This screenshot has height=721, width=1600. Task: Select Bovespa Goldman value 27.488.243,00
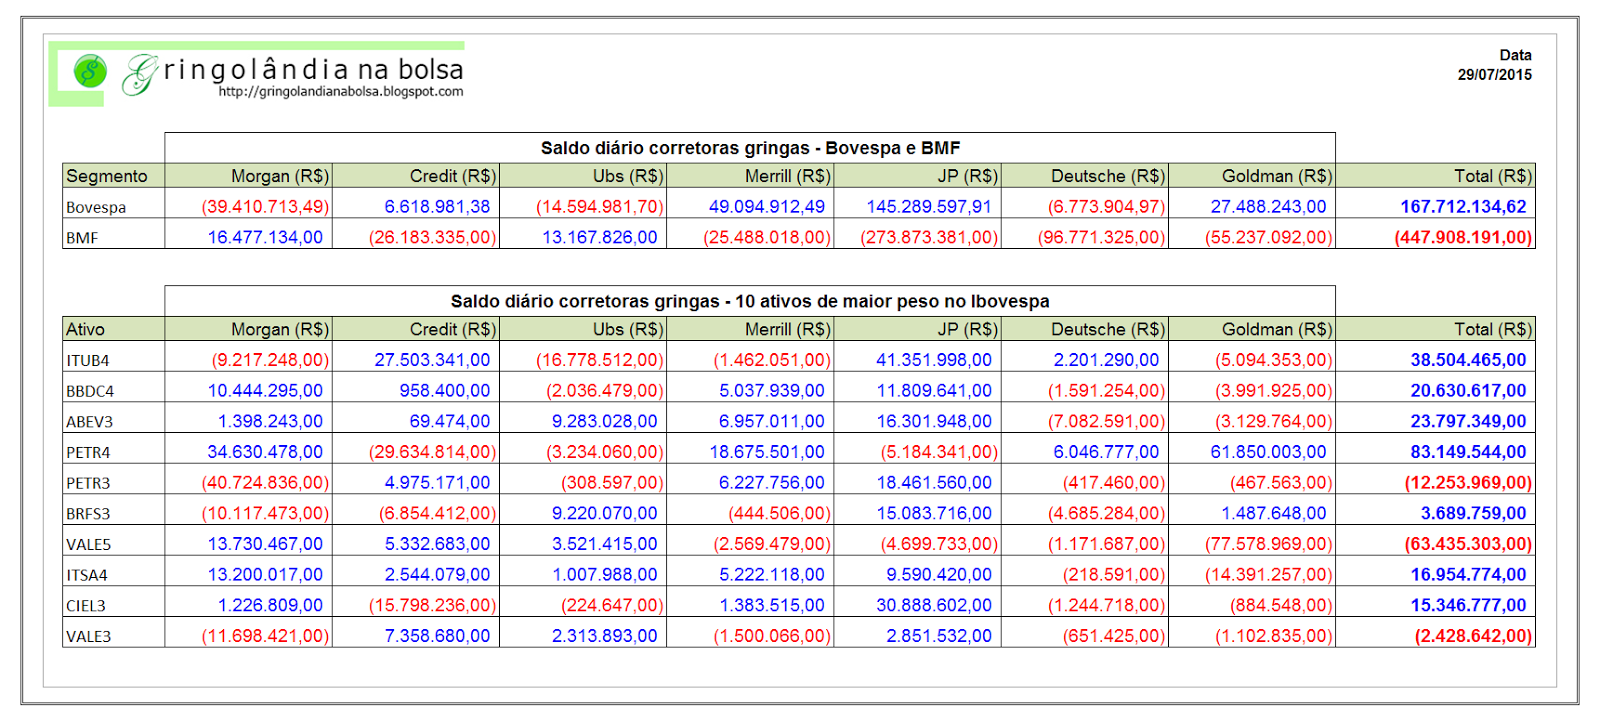point(1268,207)
